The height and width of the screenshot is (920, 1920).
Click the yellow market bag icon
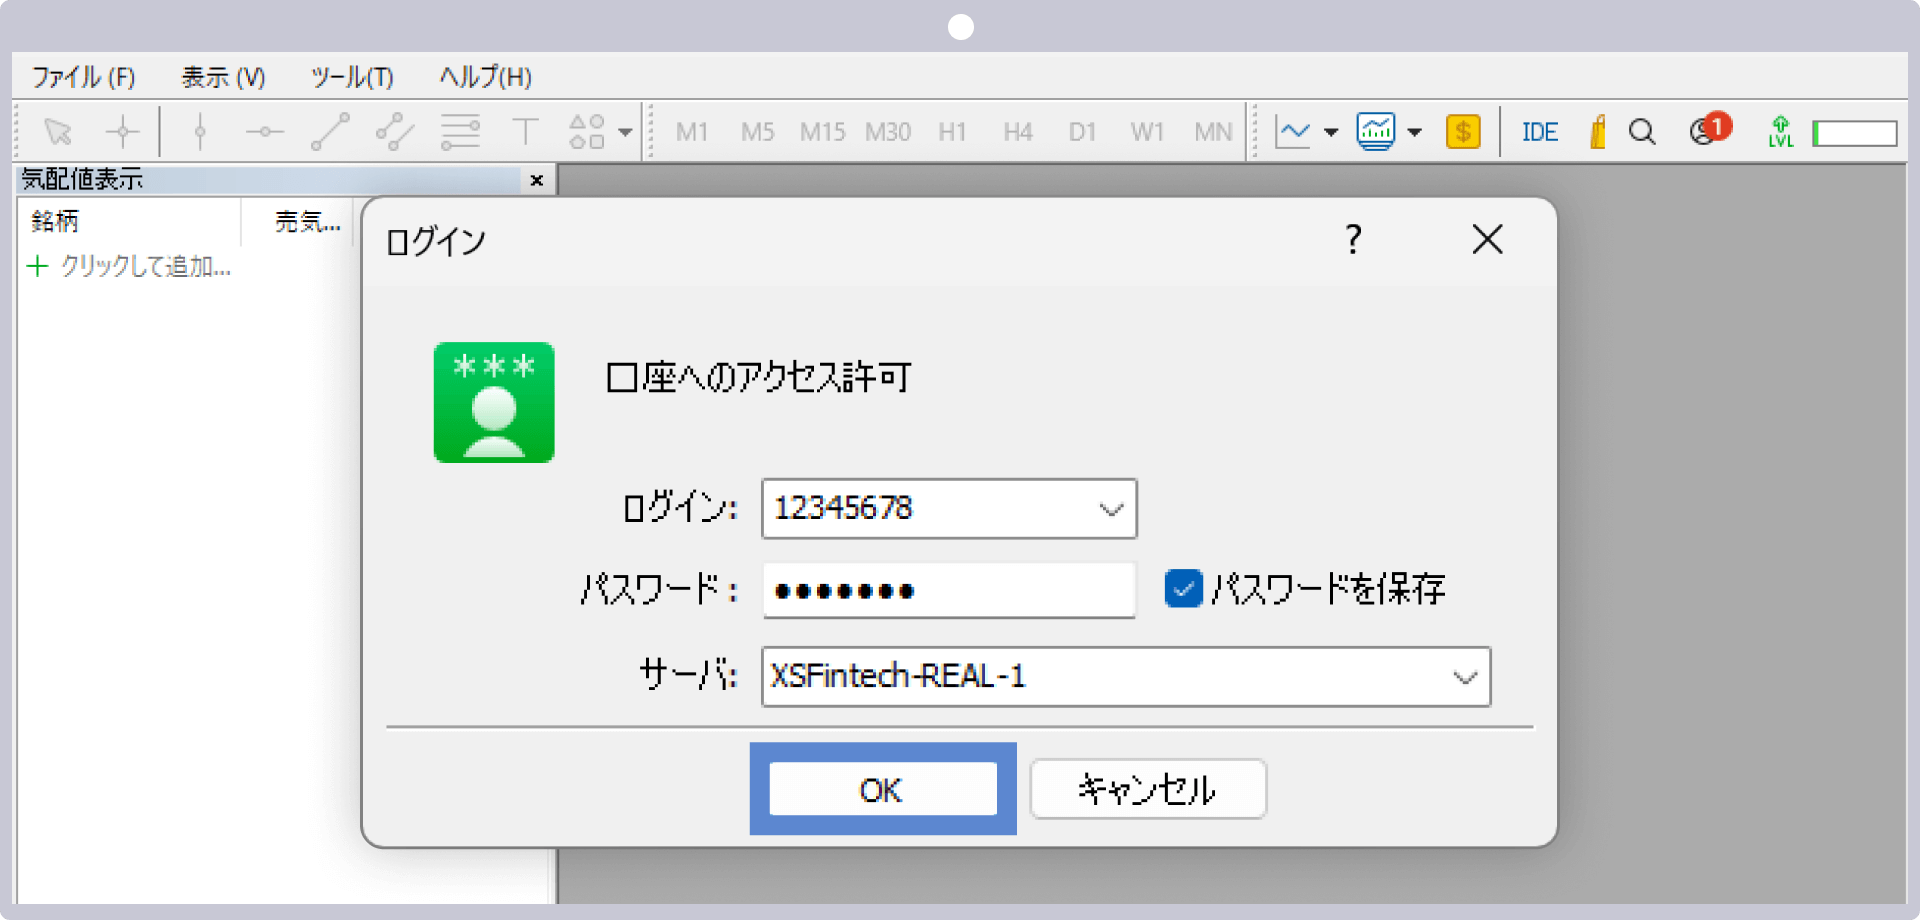1597,131
